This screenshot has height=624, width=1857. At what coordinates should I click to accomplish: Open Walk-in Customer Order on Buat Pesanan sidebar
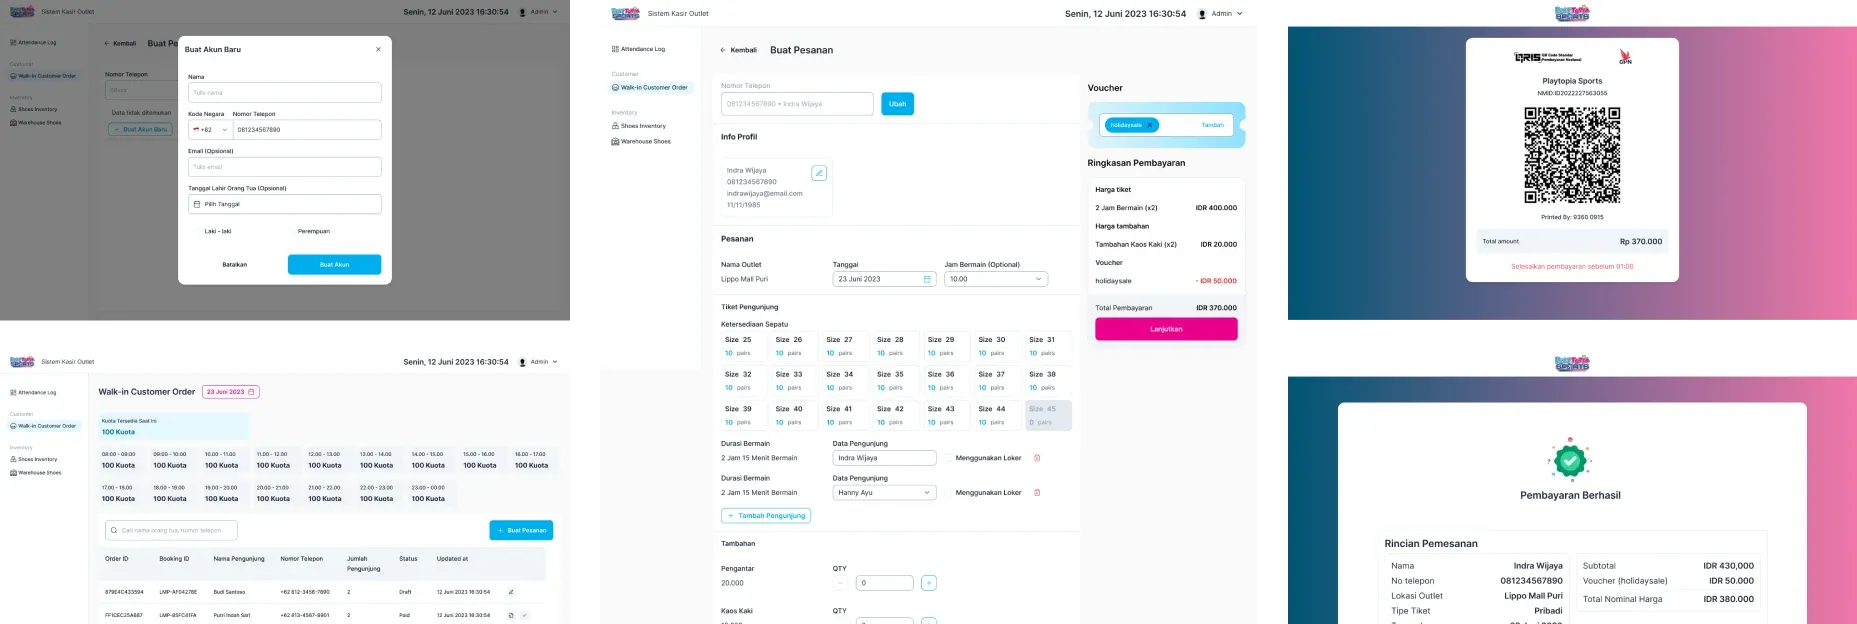pos(650,88)
